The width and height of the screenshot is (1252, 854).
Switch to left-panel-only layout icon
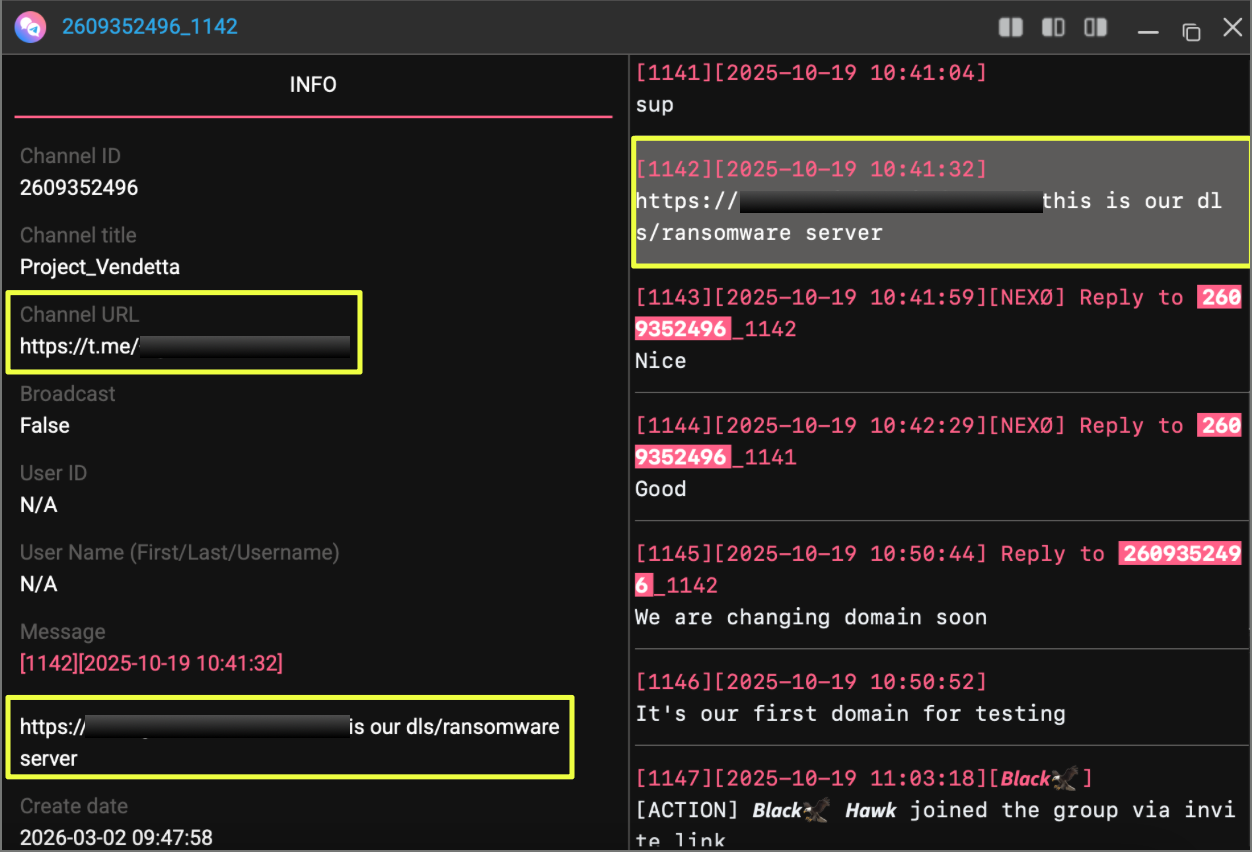(1053, 28)
